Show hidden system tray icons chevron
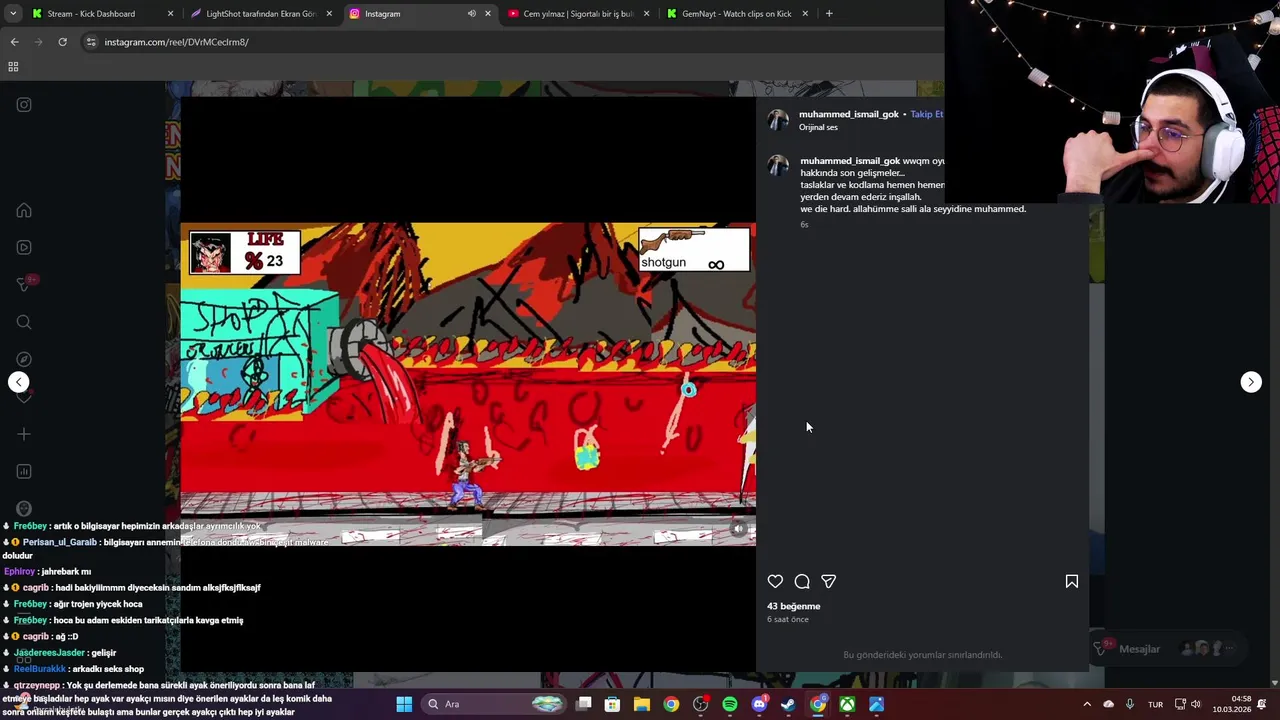1280x720 pixels. (1087, 704)
